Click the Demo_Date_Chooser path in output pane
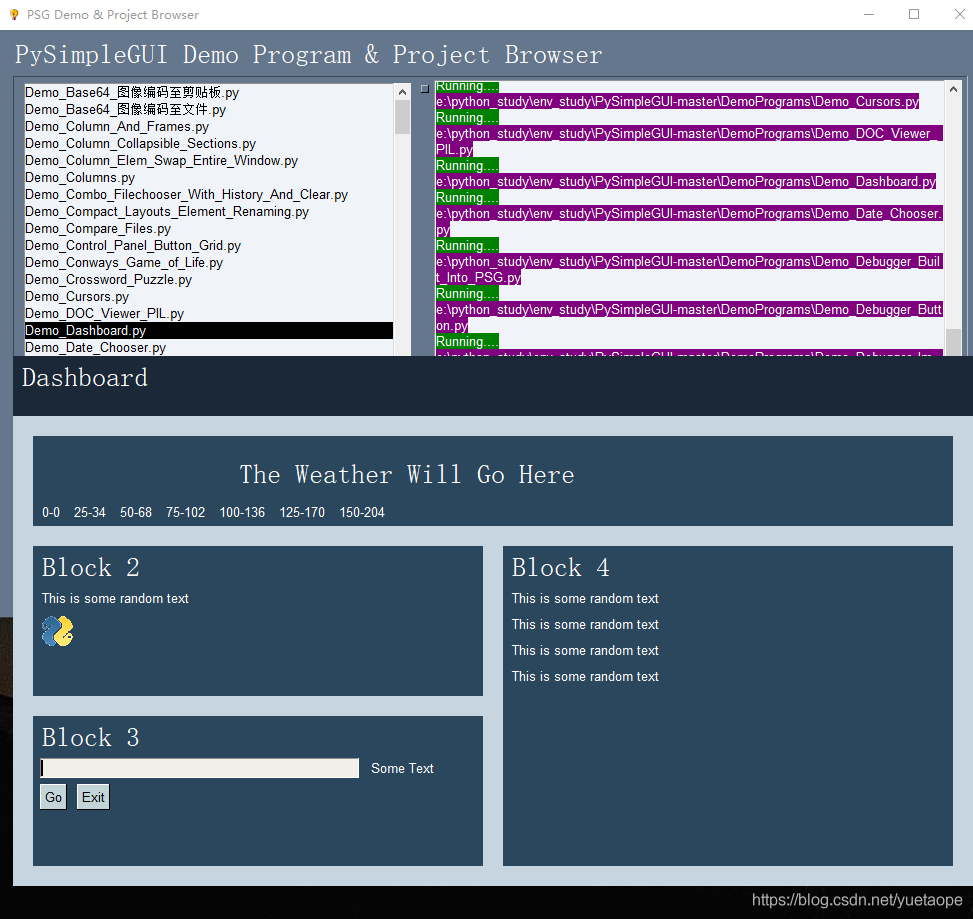Viewport: 973px width, 919px height. [x=689, y=222]
